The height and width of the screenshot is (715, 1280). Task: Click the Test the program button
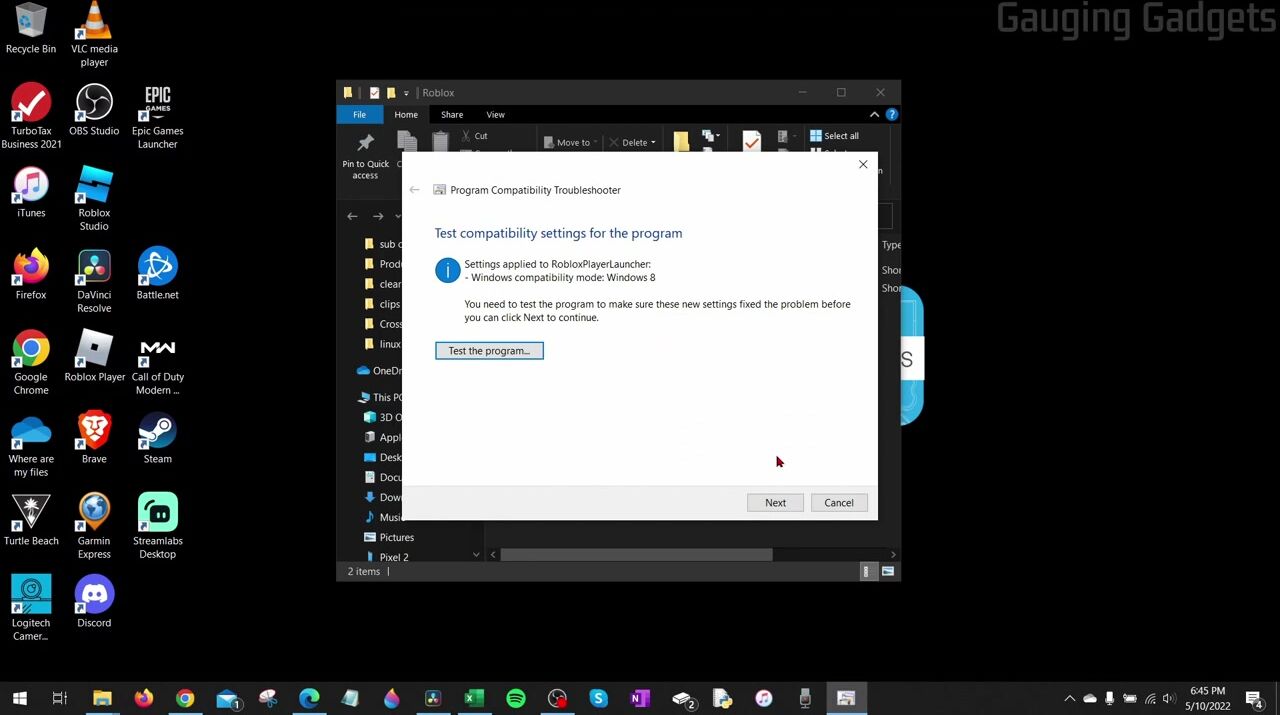pyautogui.click(x=489, y=351)
